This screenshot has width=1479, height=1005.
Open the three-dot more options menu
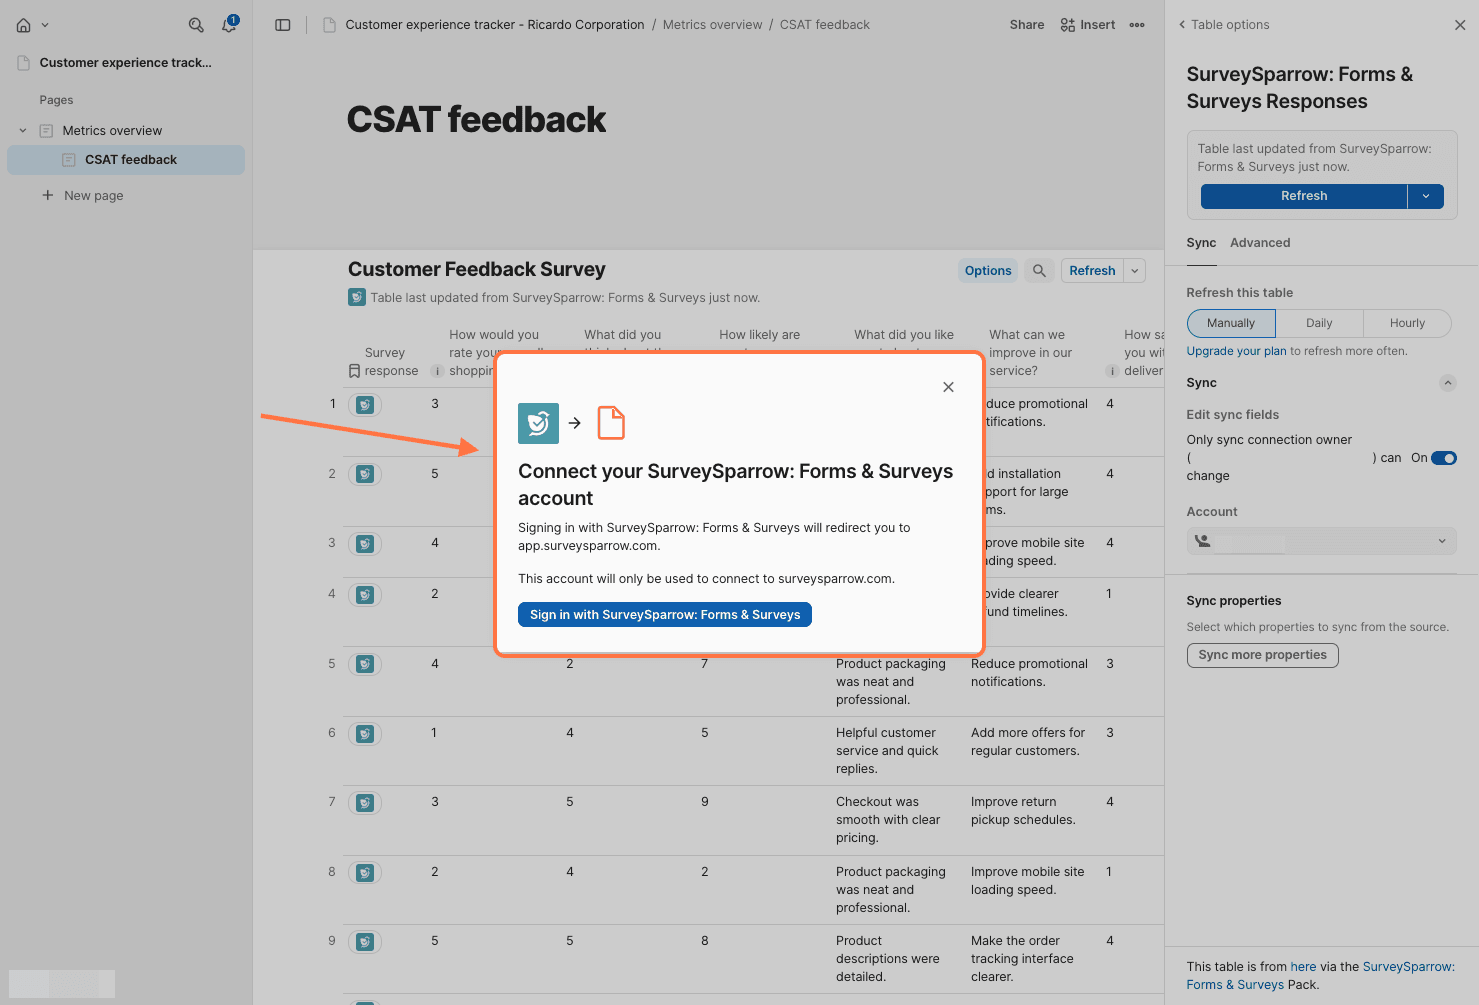[1137, 25]
